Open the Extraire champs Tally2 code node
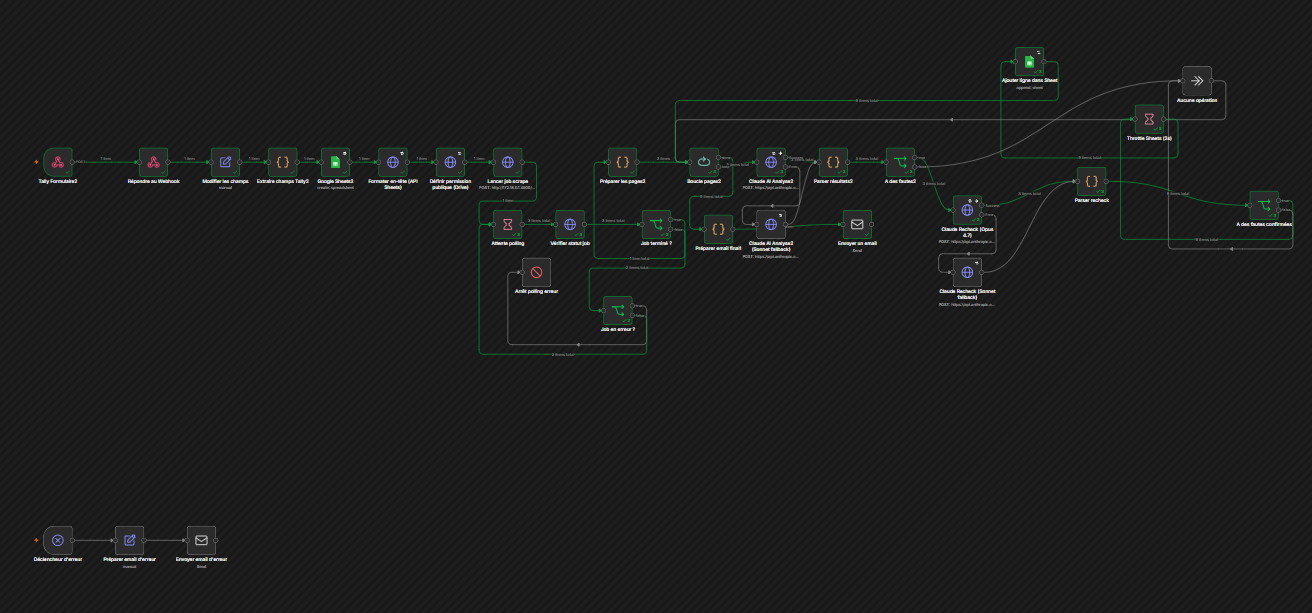This screenshot has width=1312, height=613. [283, 161]
